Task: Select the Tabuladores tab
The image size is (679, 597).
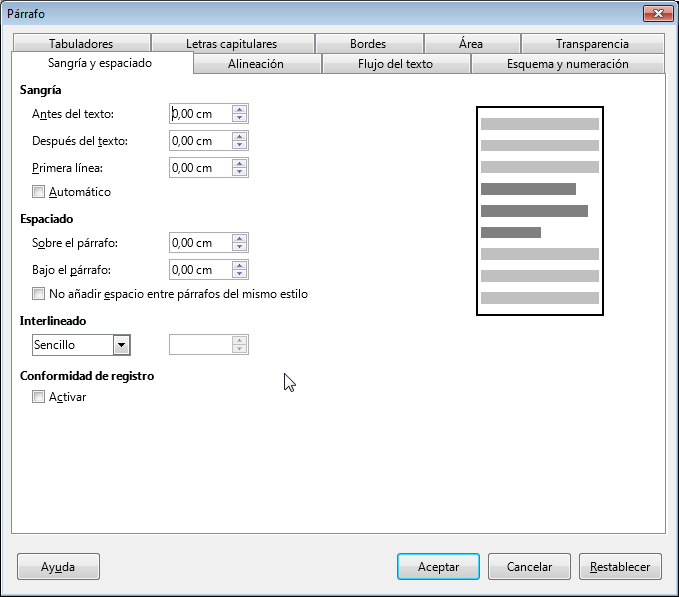Action: coord(81,44)
